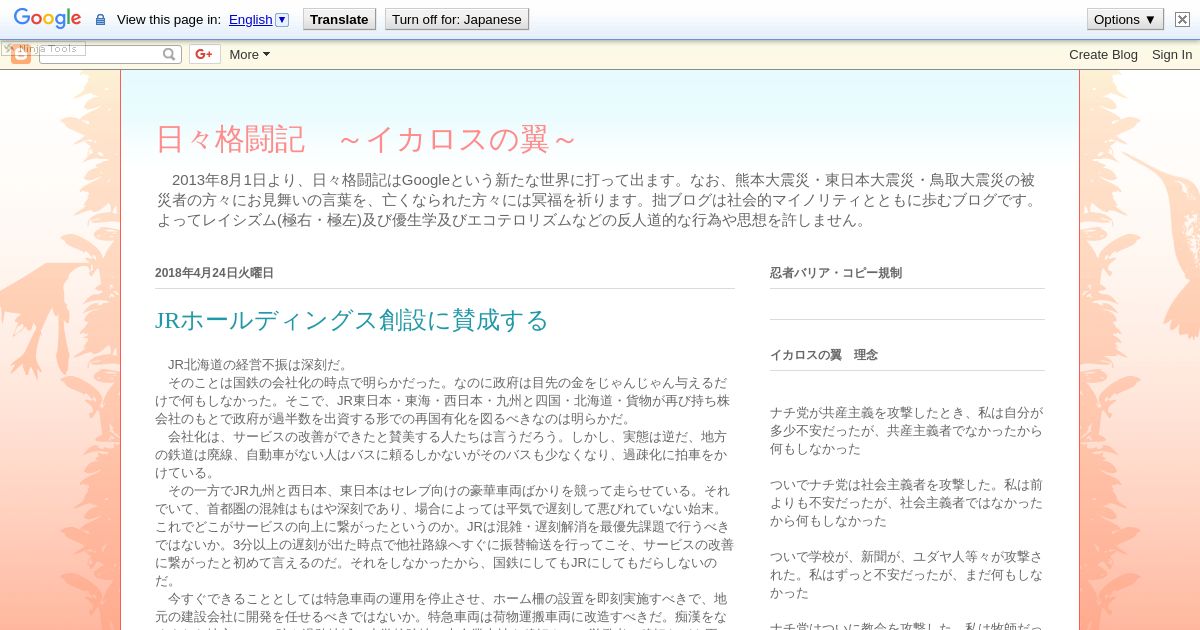Click the English language link
Screen dimensions: 1200x630
tap(250, 19)
